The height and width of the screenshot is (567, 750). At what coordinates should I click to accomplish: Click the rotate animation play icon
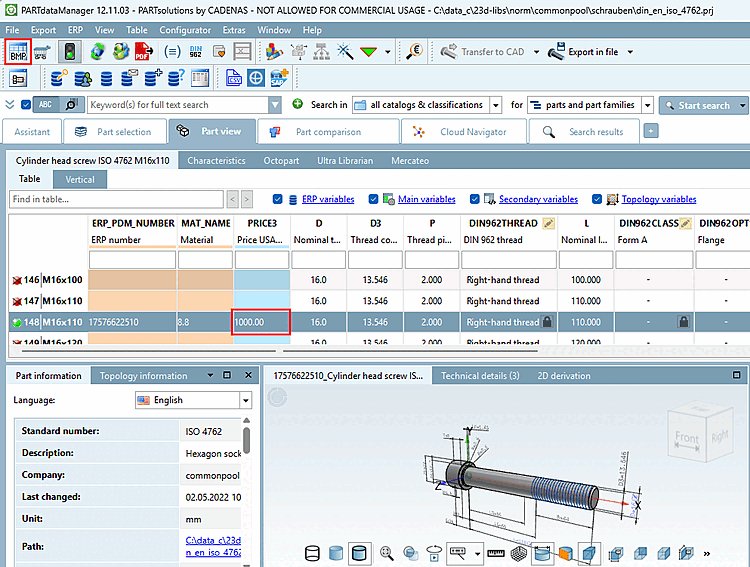coord(434,554)
